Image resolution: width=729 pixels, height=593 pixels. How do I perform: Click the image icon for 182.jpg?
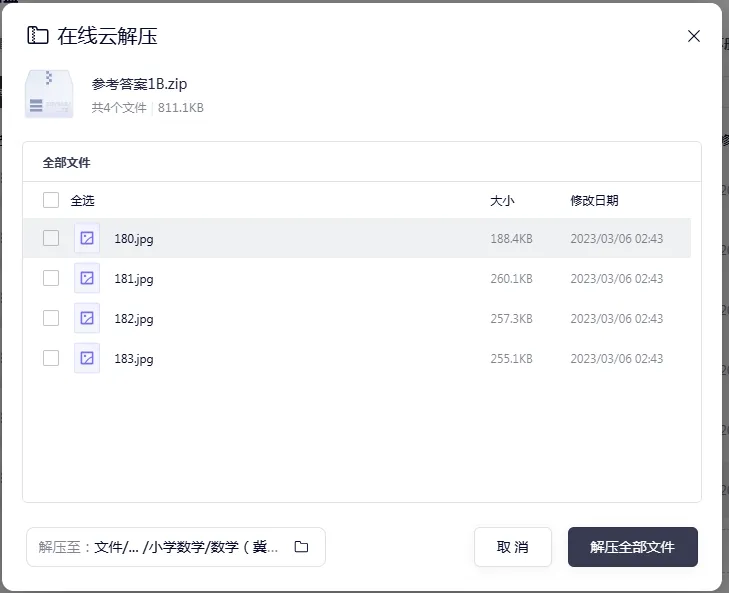tap(87, 318)
